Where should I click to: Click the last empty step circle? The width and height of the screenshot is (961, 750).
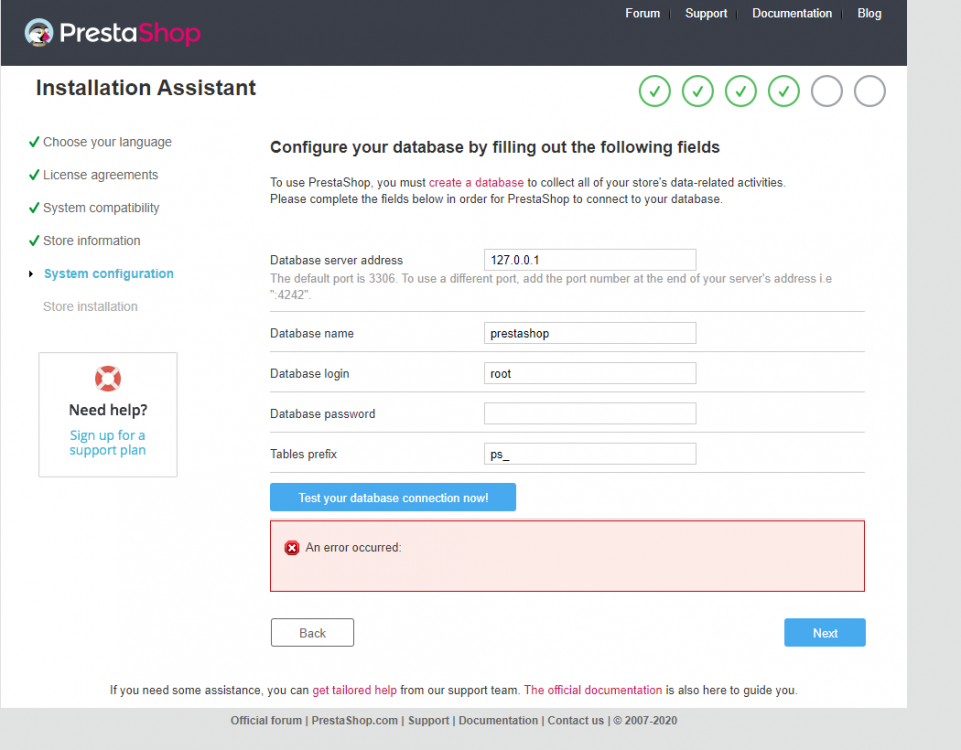870,91
